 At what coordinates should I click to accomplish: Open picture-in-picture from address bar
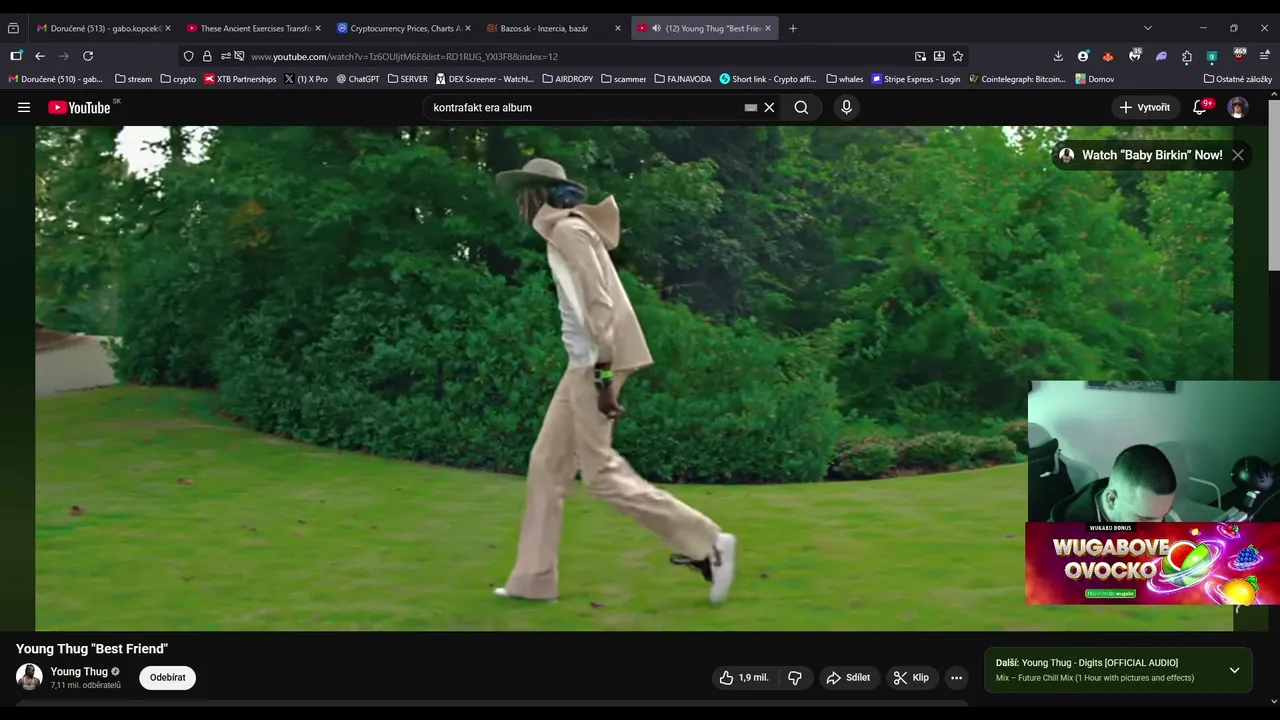pyautogui.click(x=920, y=56)
